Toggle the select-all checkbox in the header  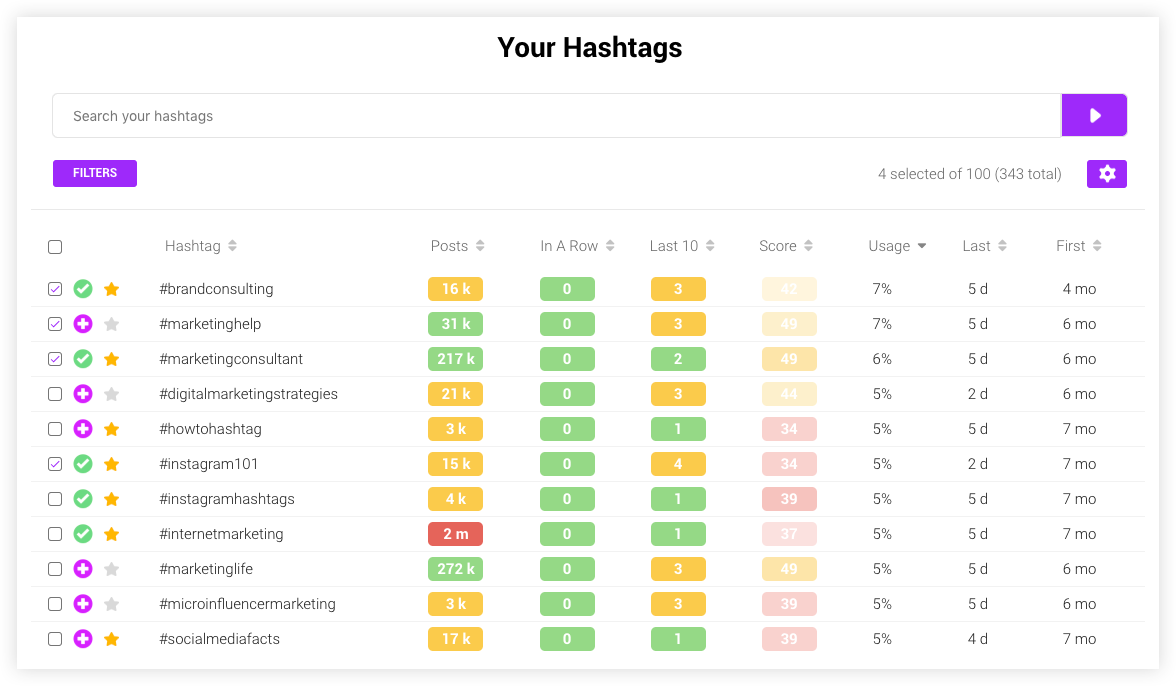pos(55,246)
